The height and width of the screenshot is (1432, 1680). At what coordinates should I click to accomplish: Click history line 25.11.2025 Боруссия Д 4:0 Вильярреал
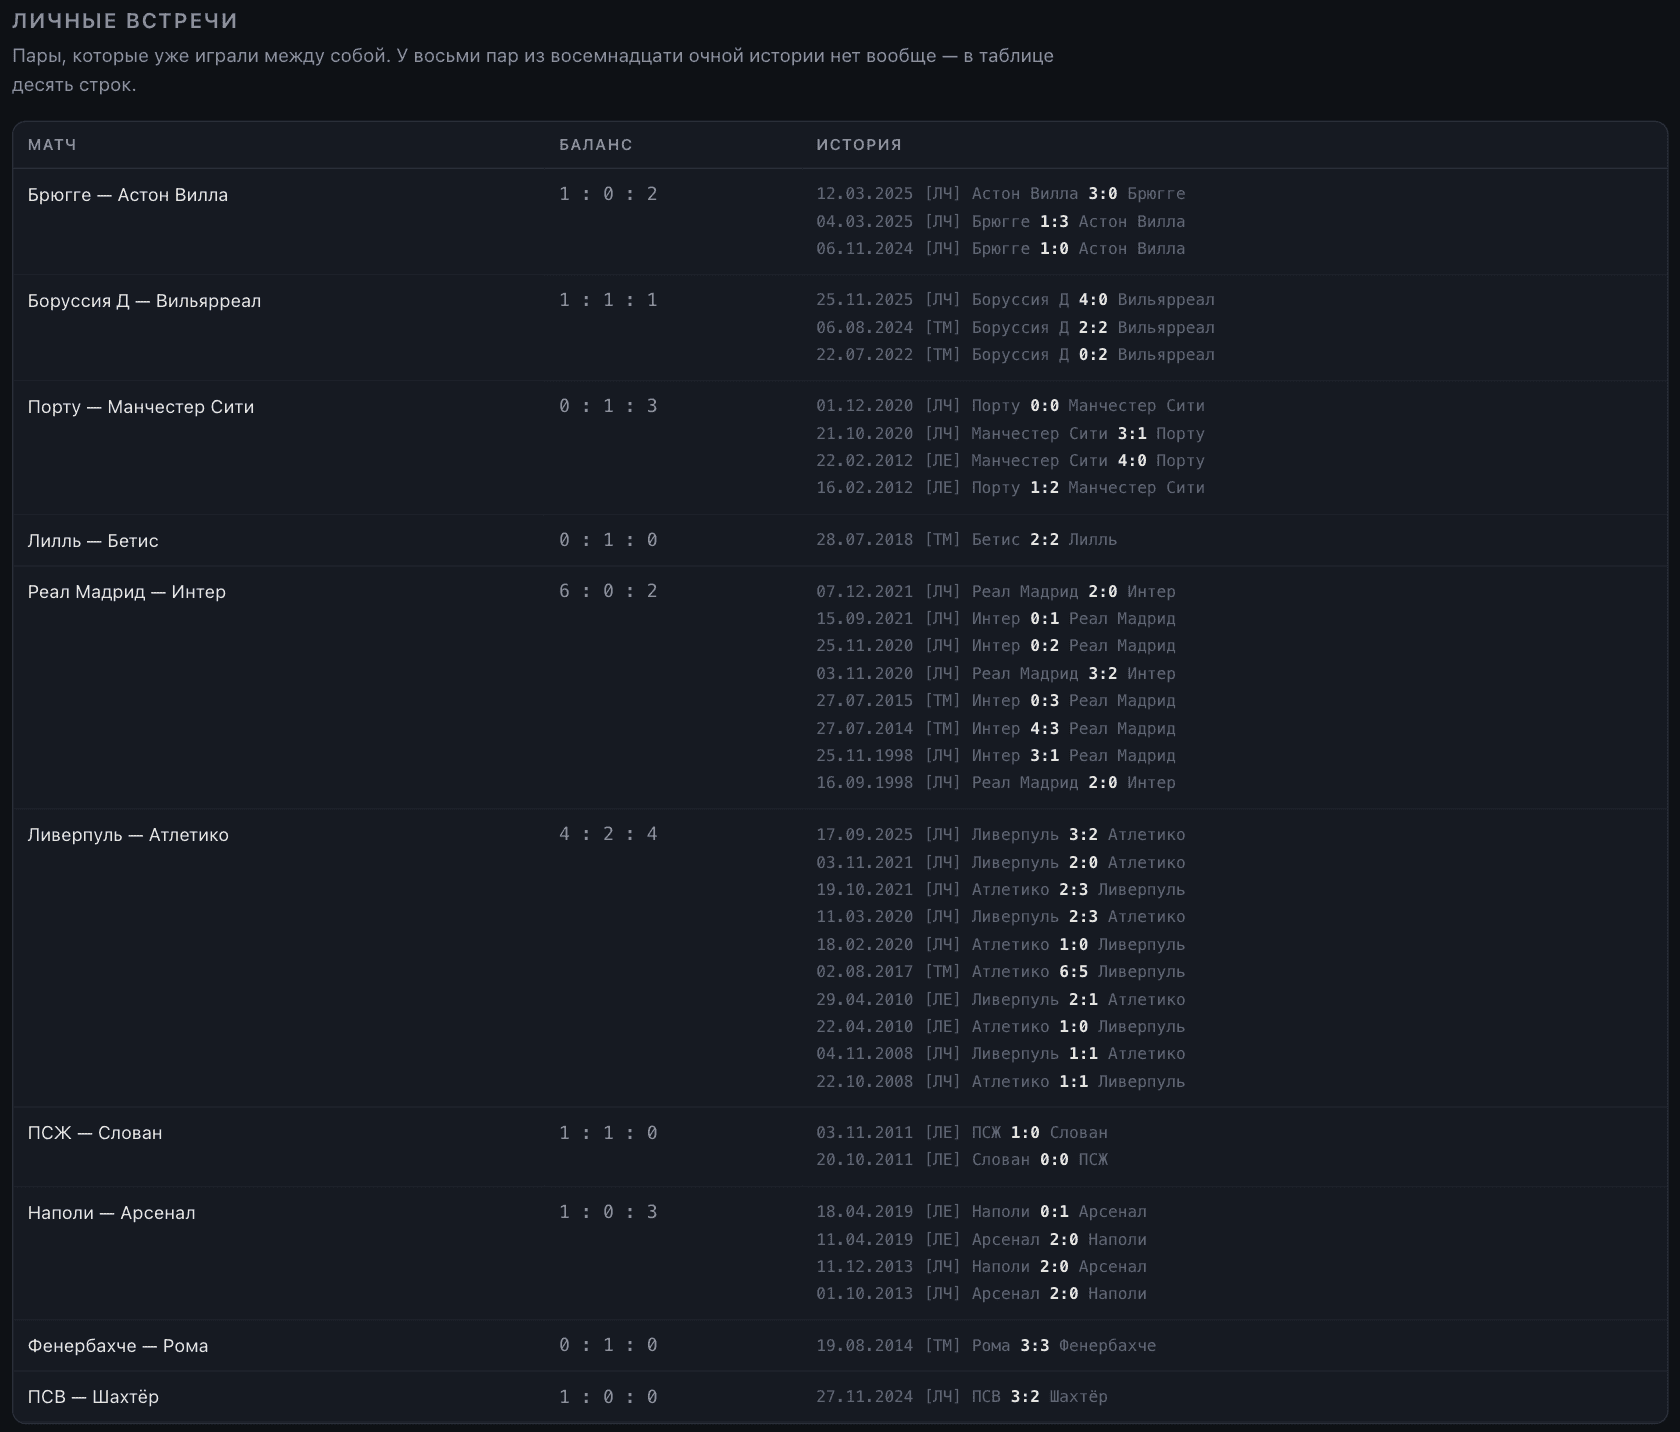(1015, 300)
